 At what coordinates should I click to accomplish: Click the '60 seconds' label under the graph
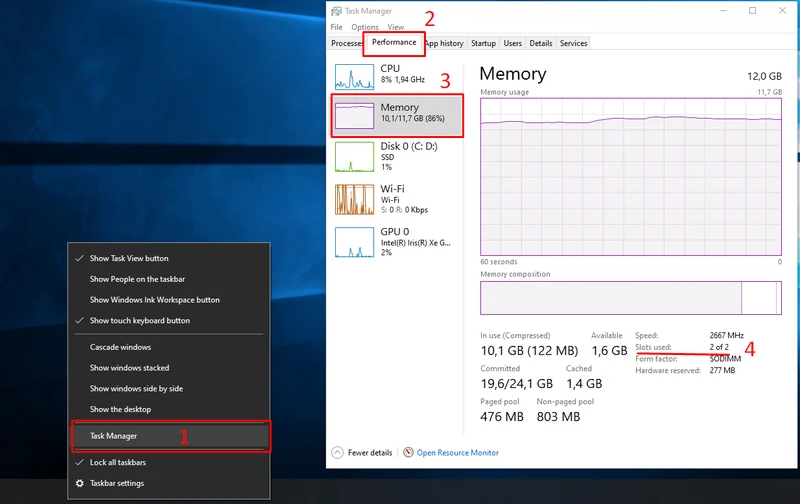point(498,262)
